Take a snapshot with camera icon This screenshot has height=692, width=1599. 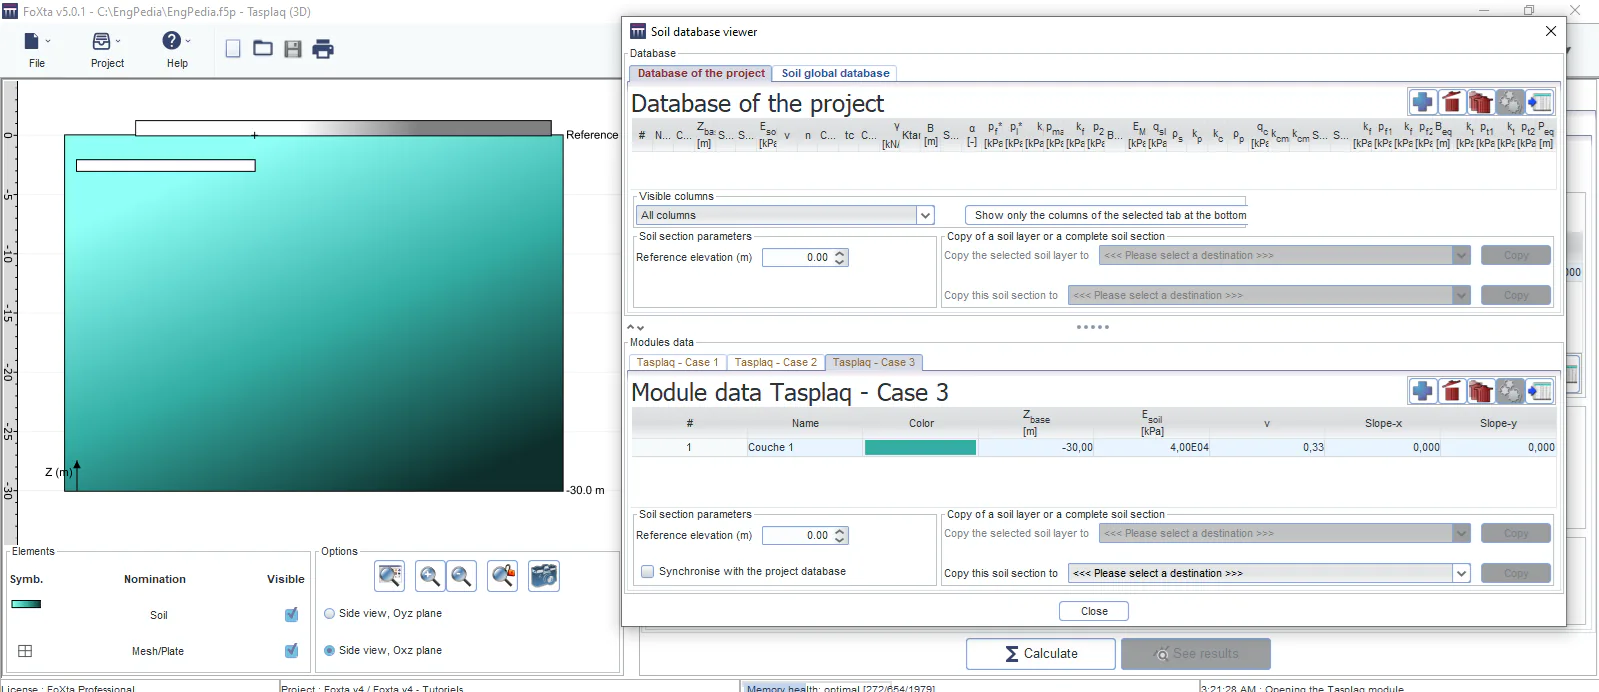coord(544,576)
